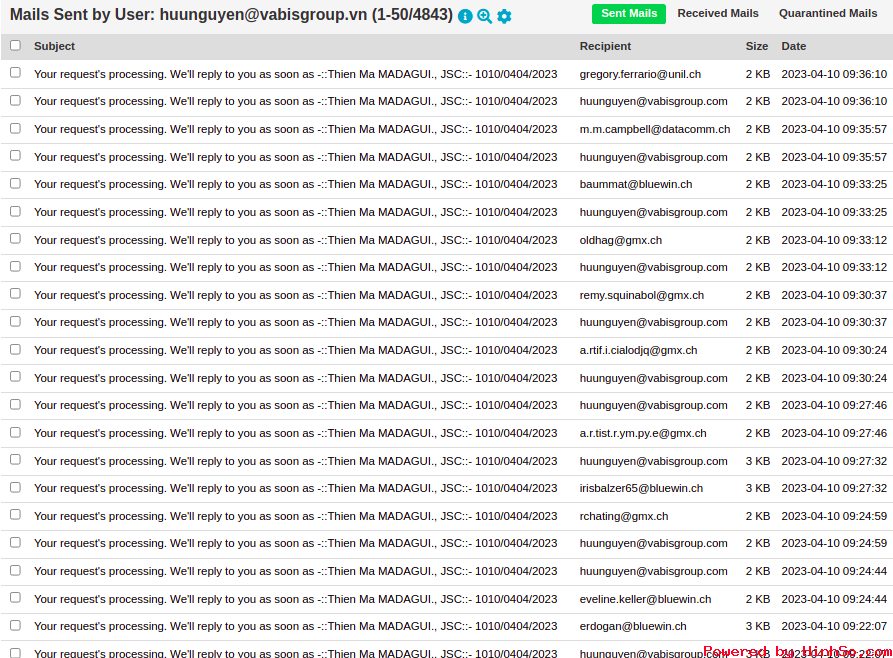Click the magnifier search icon in header
Viewport: 893px width, 658px height.
pos(485,16)
